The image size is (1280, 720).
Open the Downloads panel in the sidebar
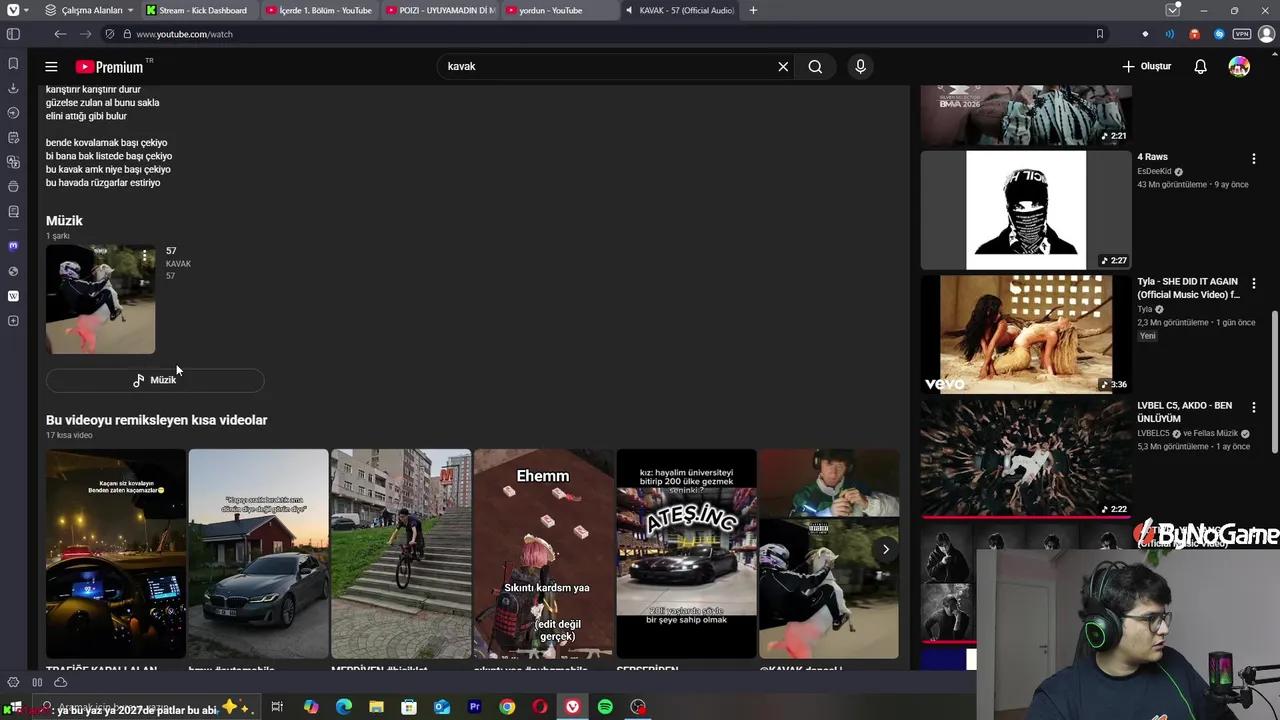point(13,88)
